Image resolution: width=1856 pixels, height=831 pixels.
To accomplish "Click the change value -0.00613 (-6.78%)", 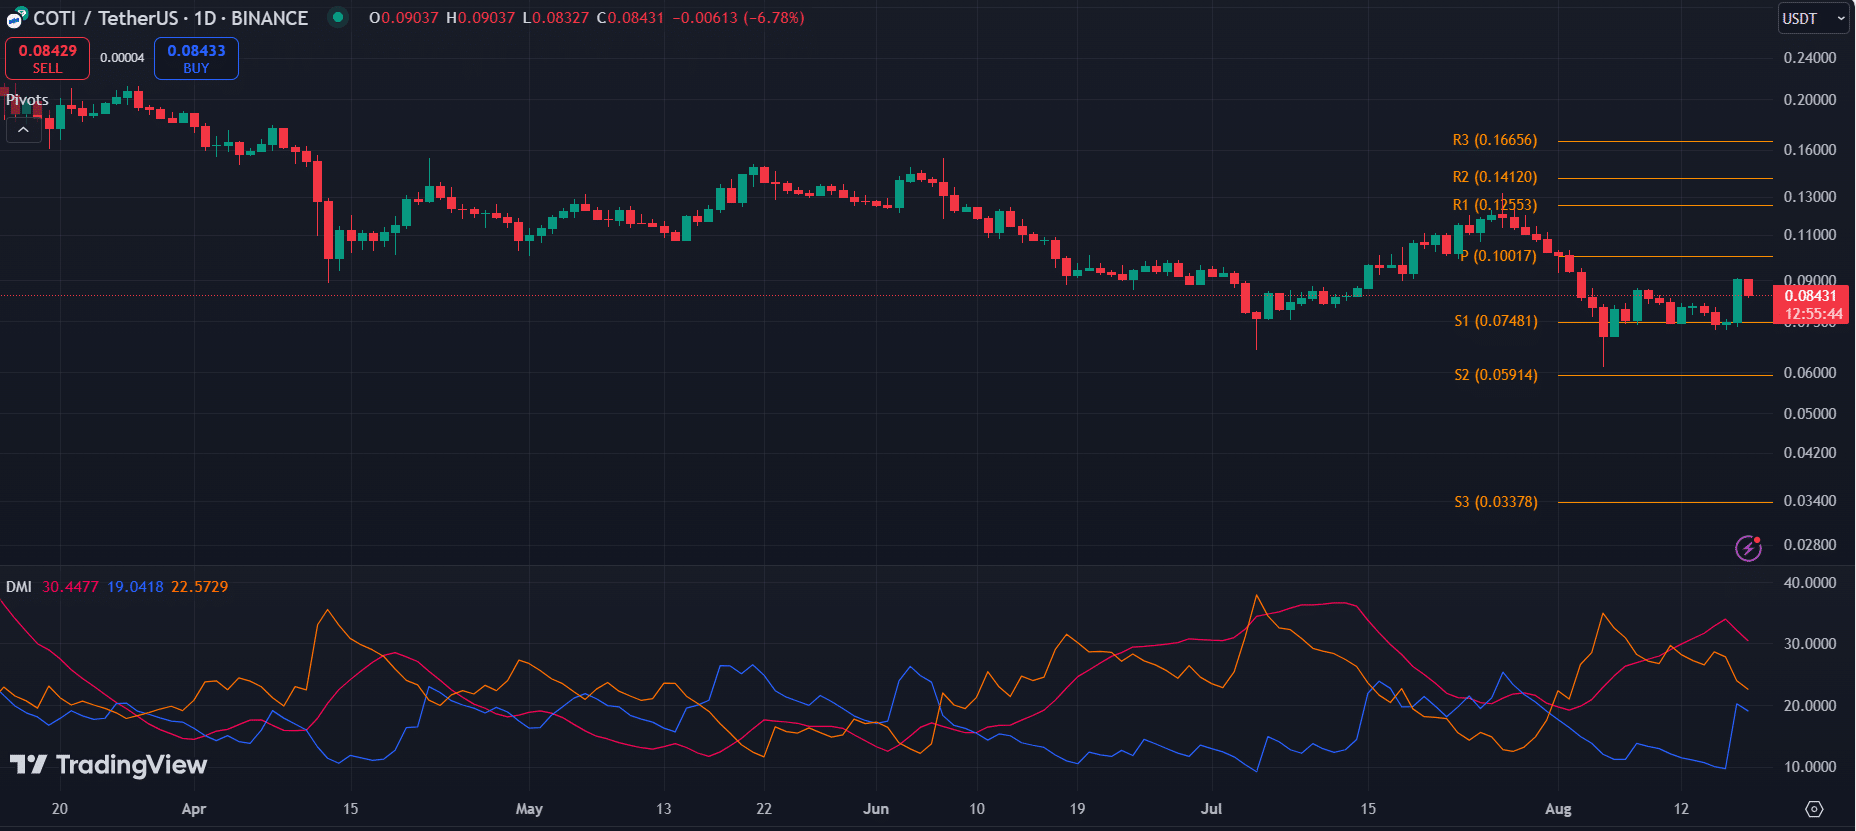I will point(738,18).
